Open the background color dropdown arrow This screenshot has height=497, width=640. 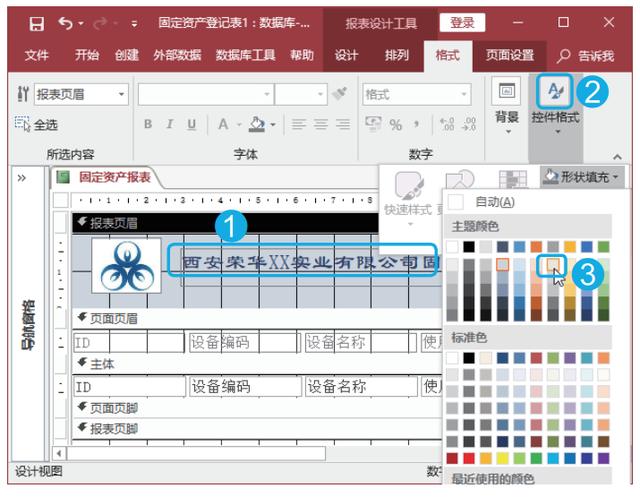[x=273, y=124]
